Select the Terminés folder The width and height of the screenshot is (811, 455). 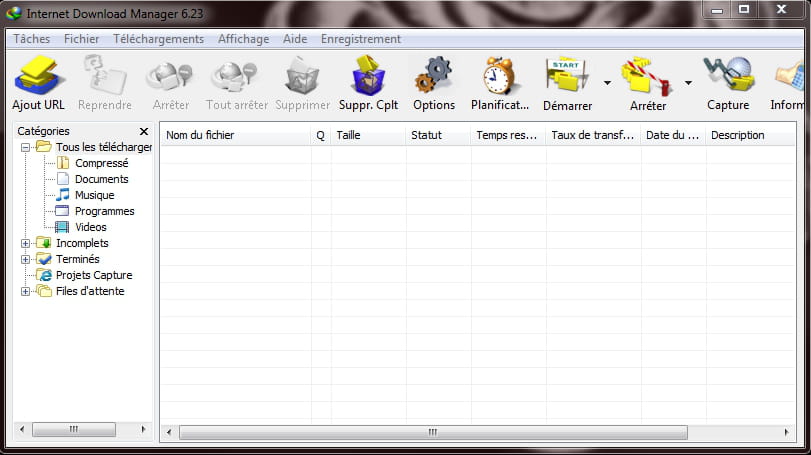coord(78,259)
